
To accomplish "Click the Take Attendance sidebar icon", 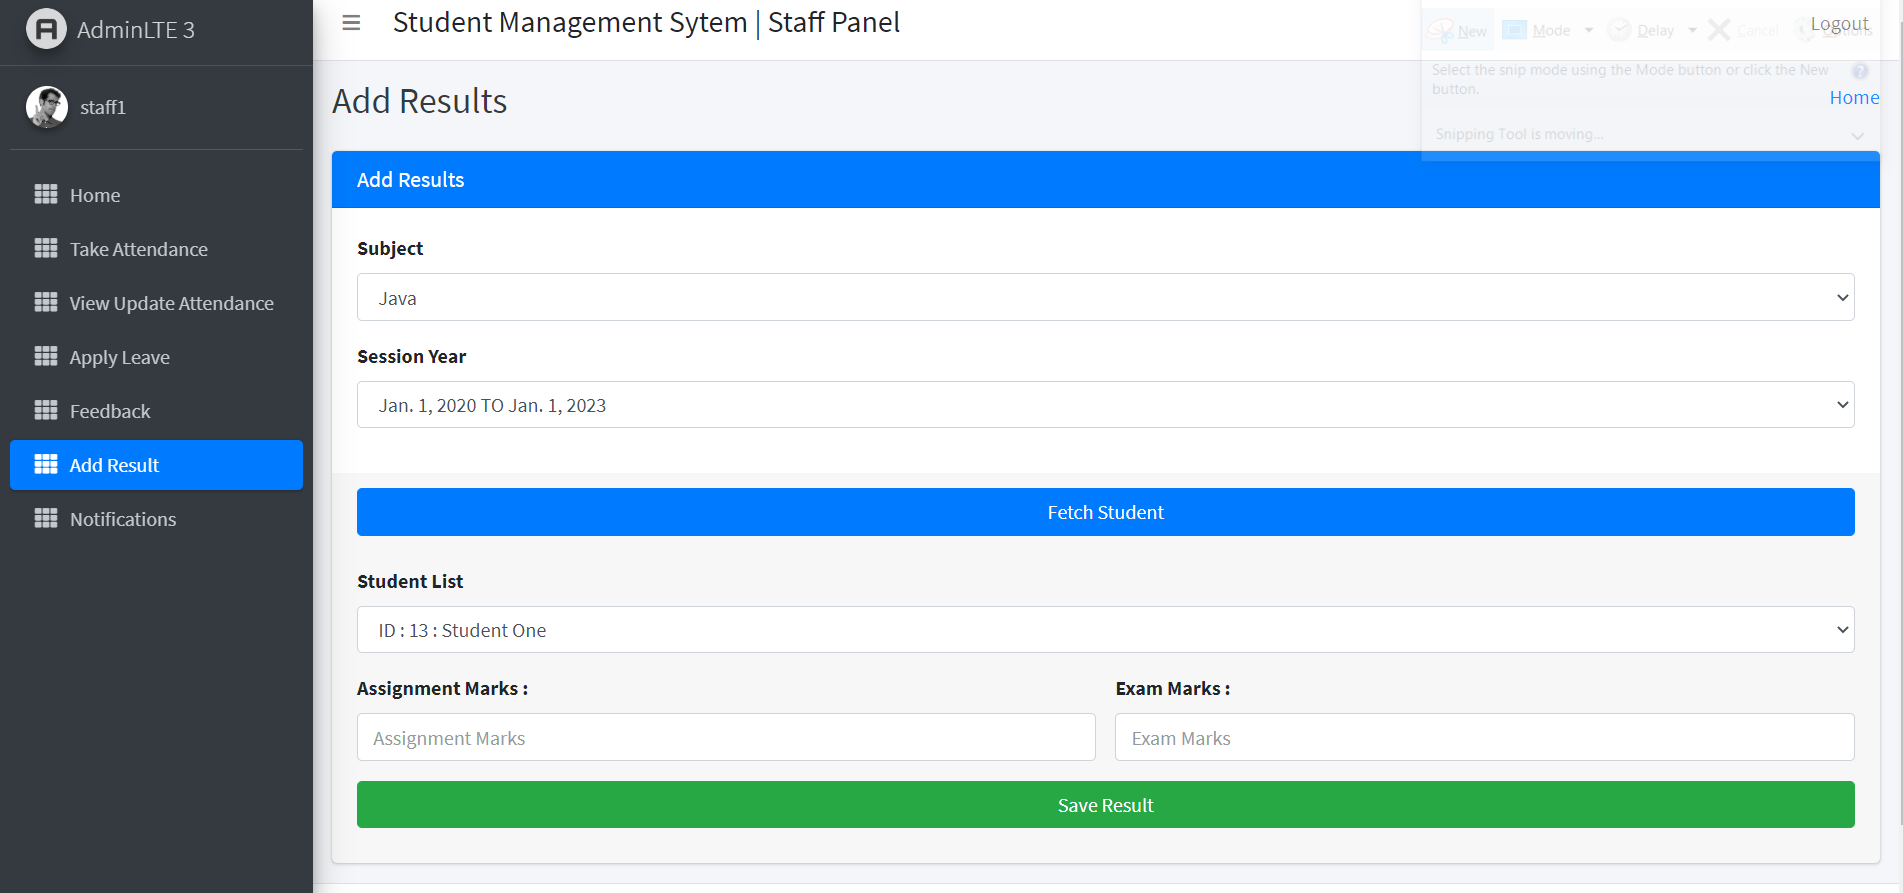I will 46,248.
